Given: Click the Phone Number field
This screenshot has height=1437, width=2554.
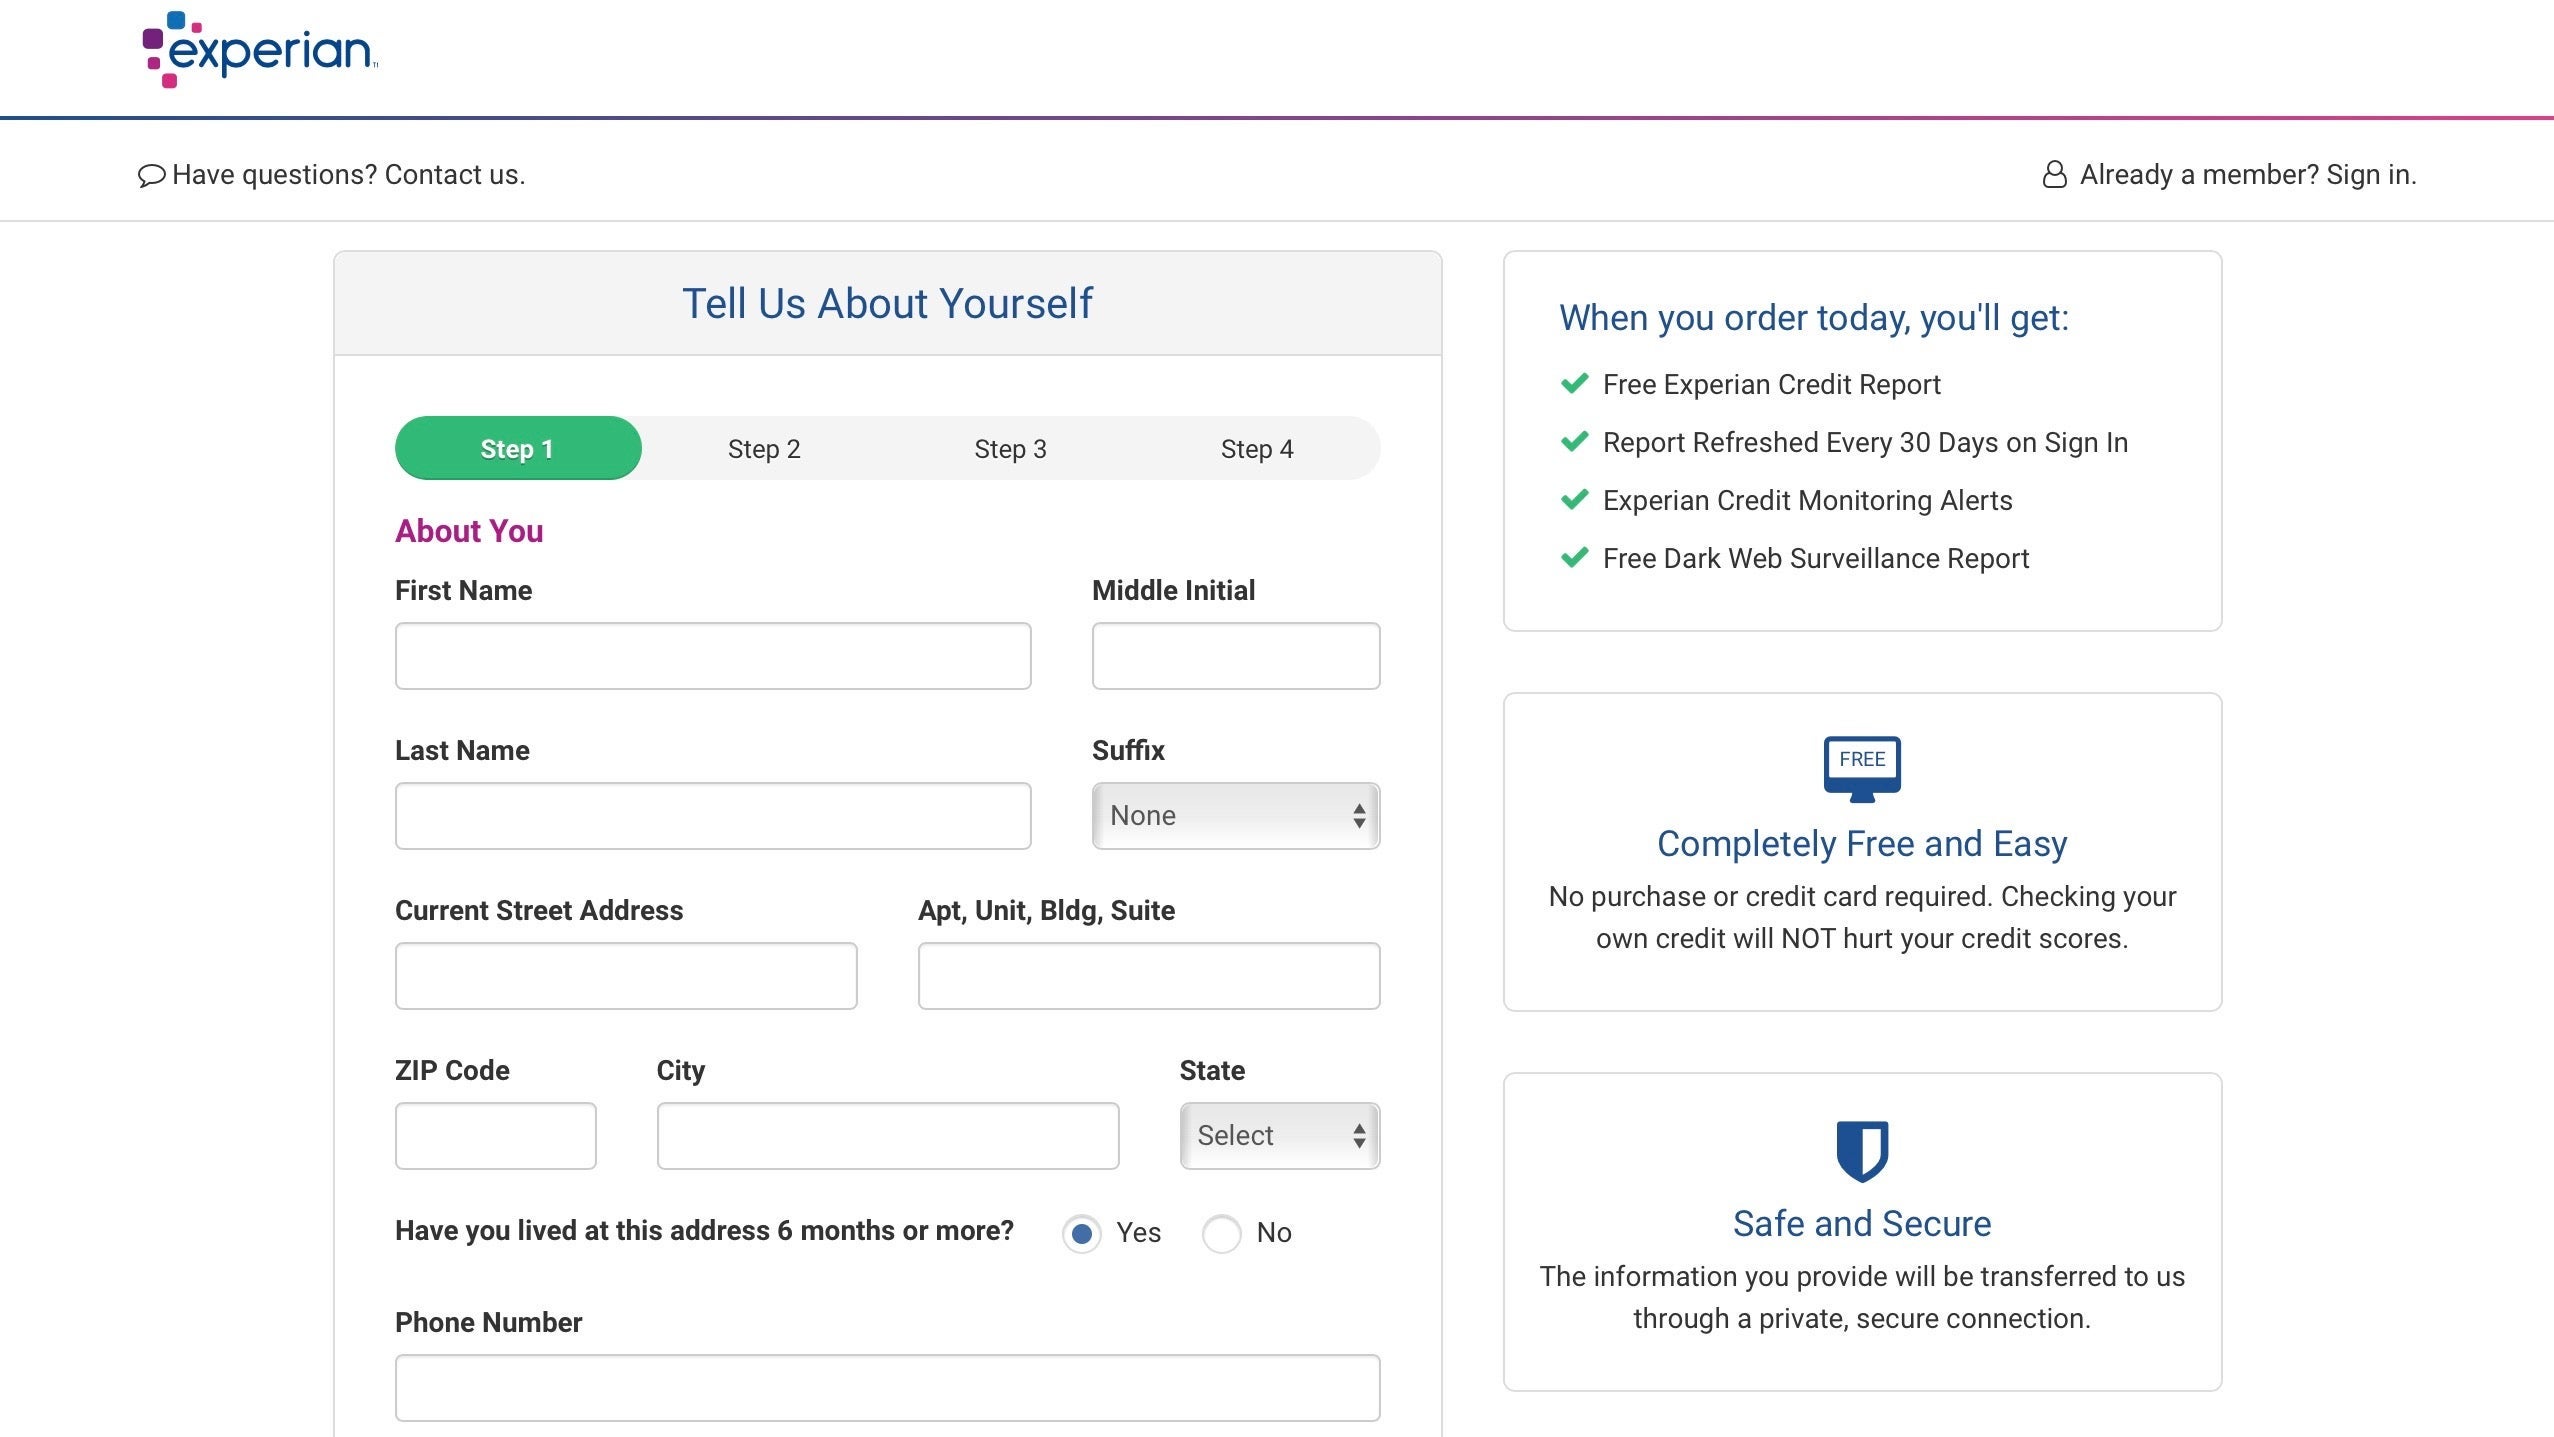Looking at the screenshot, I should 887,1388.
